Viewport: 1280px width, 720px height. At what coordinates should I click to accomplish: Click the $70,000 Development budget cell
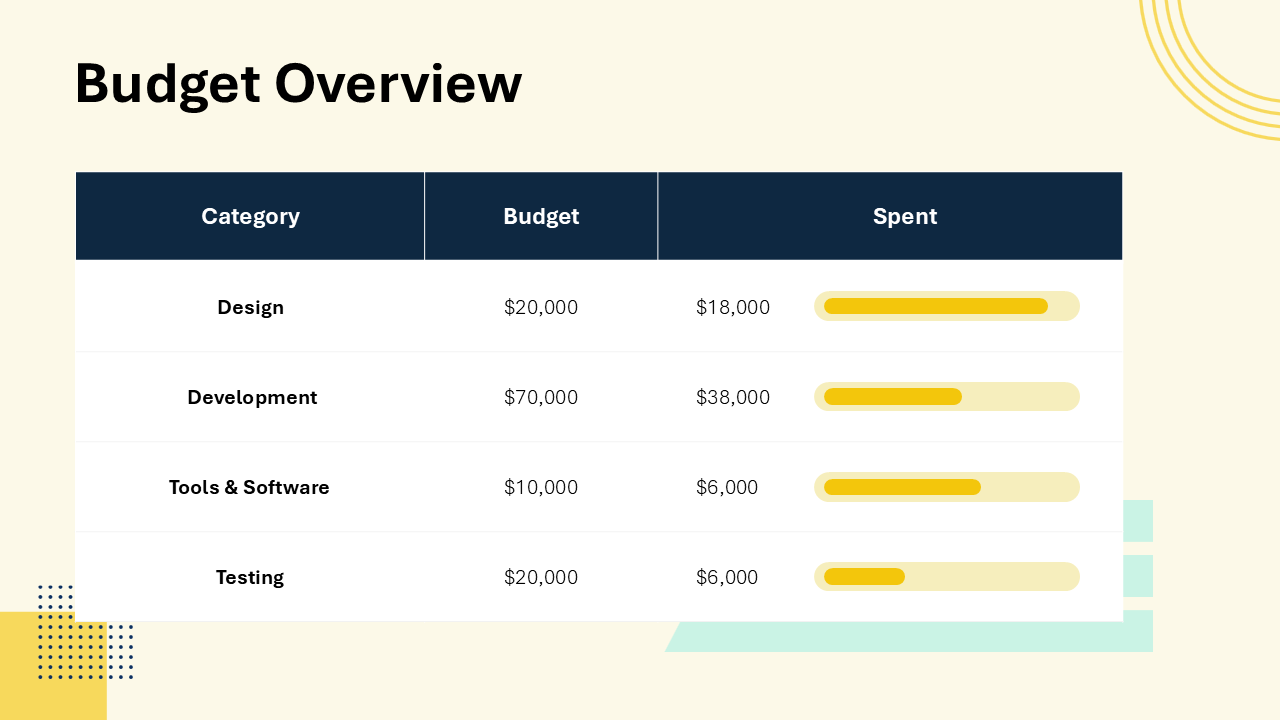(541, 397)
